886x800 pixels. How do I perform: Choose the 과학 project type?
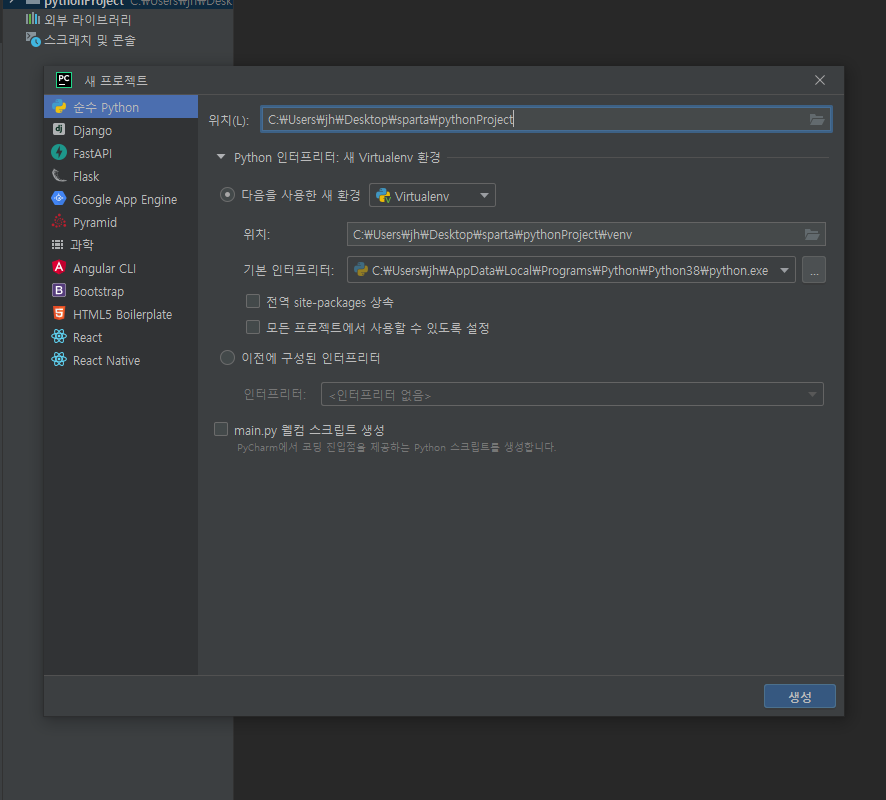[121, 245]
